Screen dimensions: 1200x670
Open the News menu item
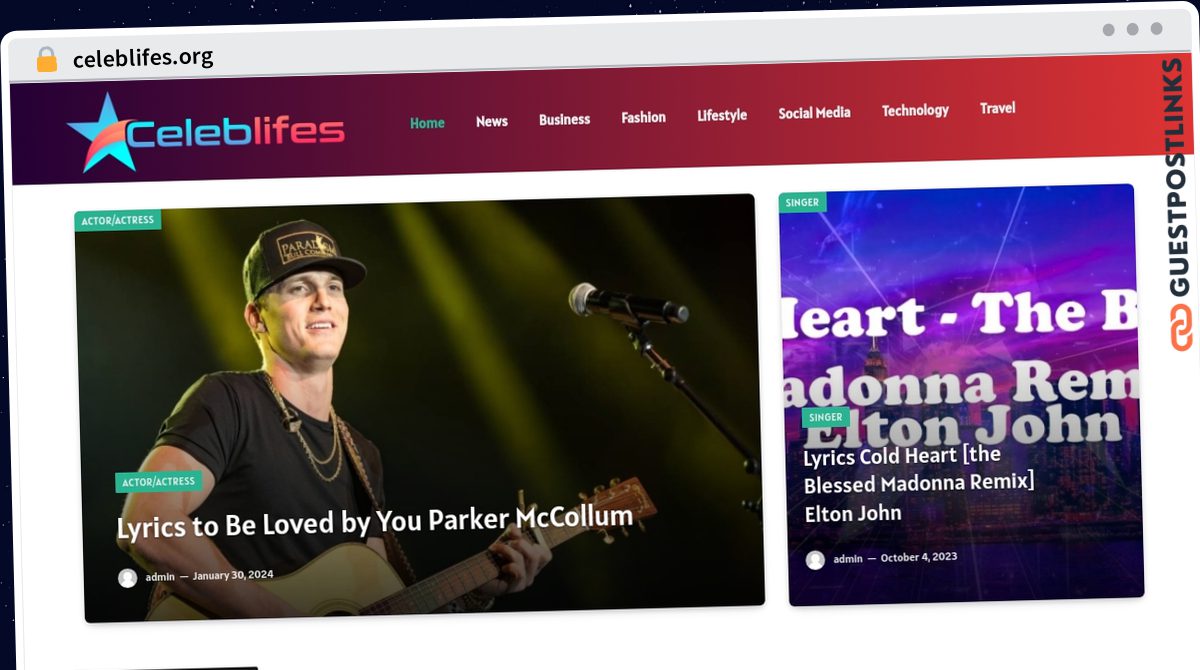(492, 121)
